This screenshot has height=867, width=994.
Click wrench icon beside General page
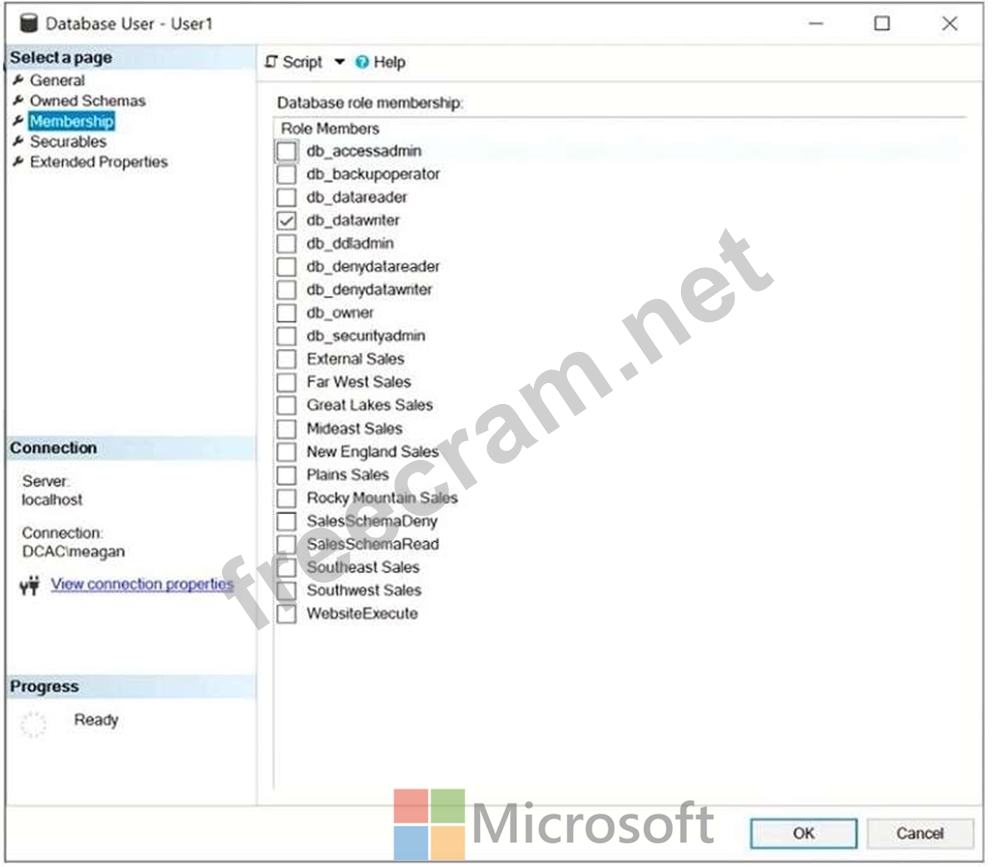pos(17,80)
